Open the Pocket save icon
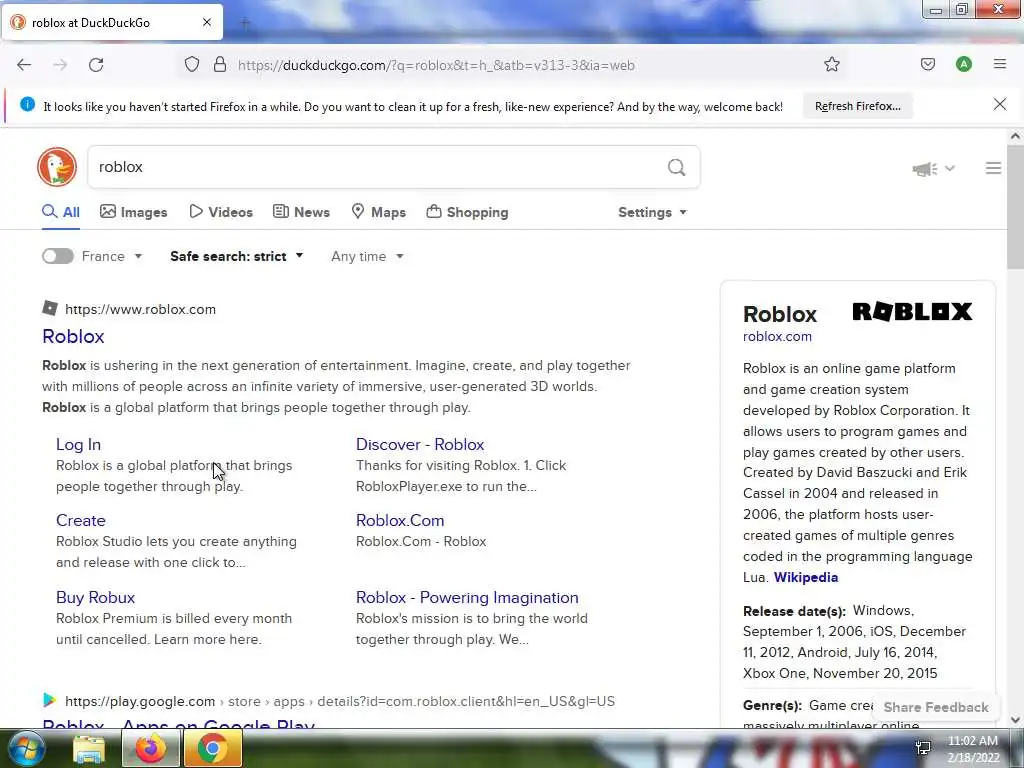Viewport: 1024px width, 768px height. click(927, 64)
